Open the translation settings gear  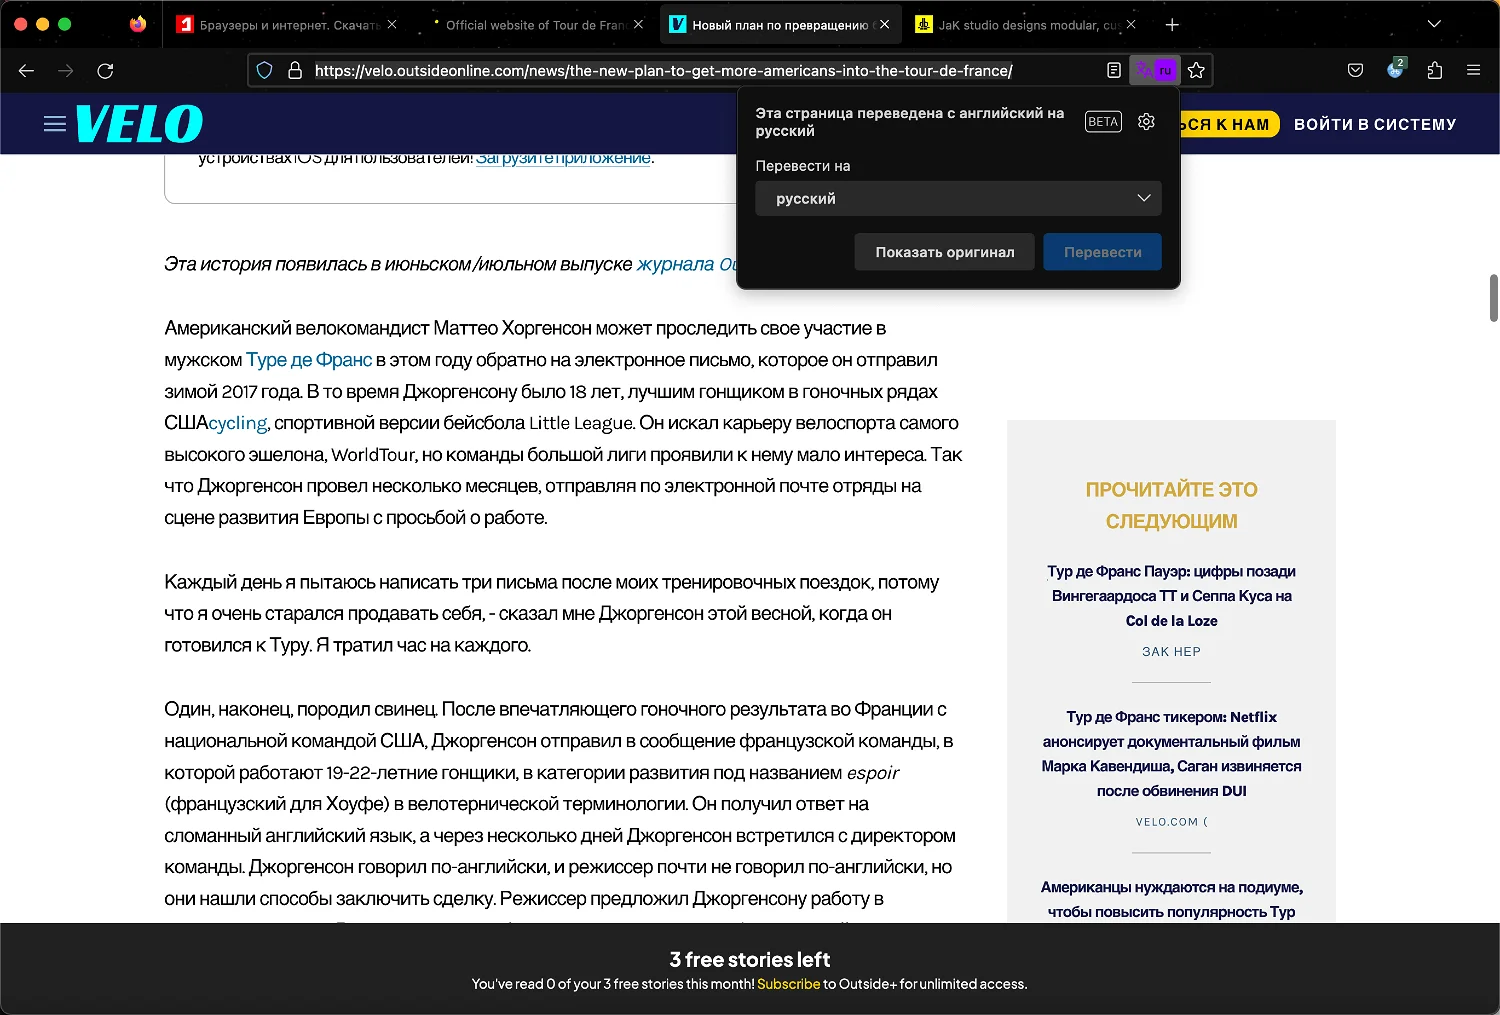tap(1146, 122)
